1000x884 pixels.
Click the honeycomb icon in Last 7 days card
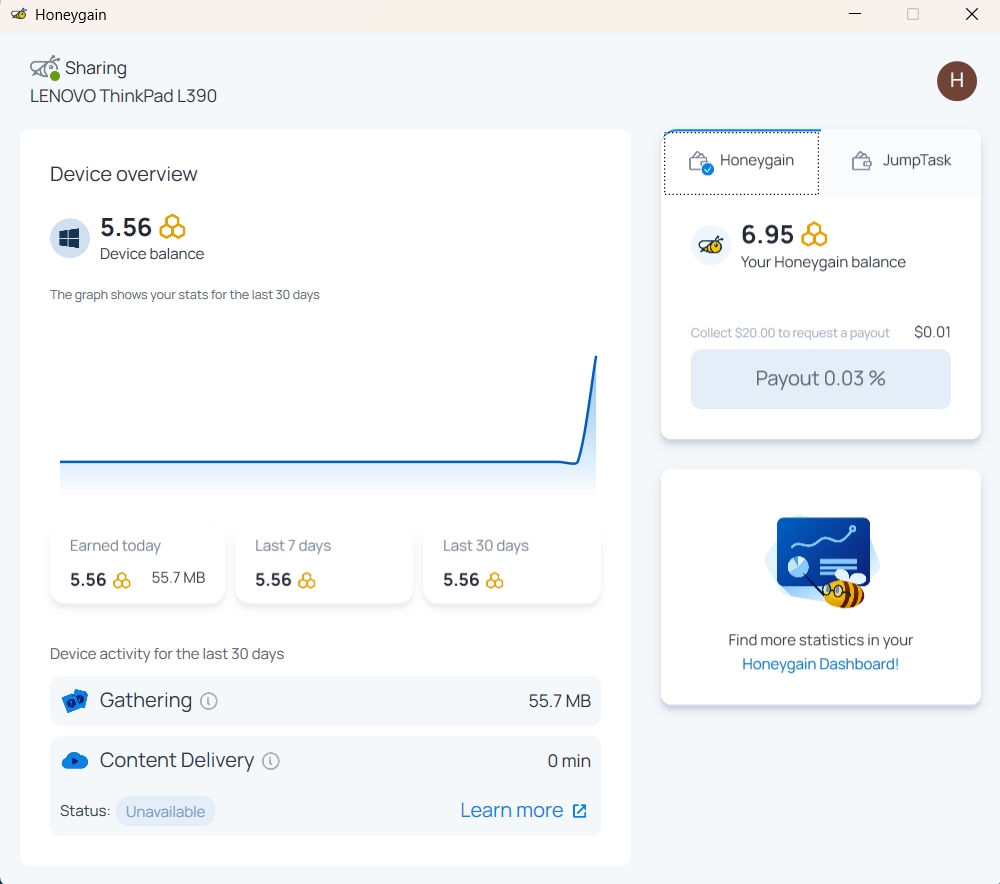click(307, 580)
